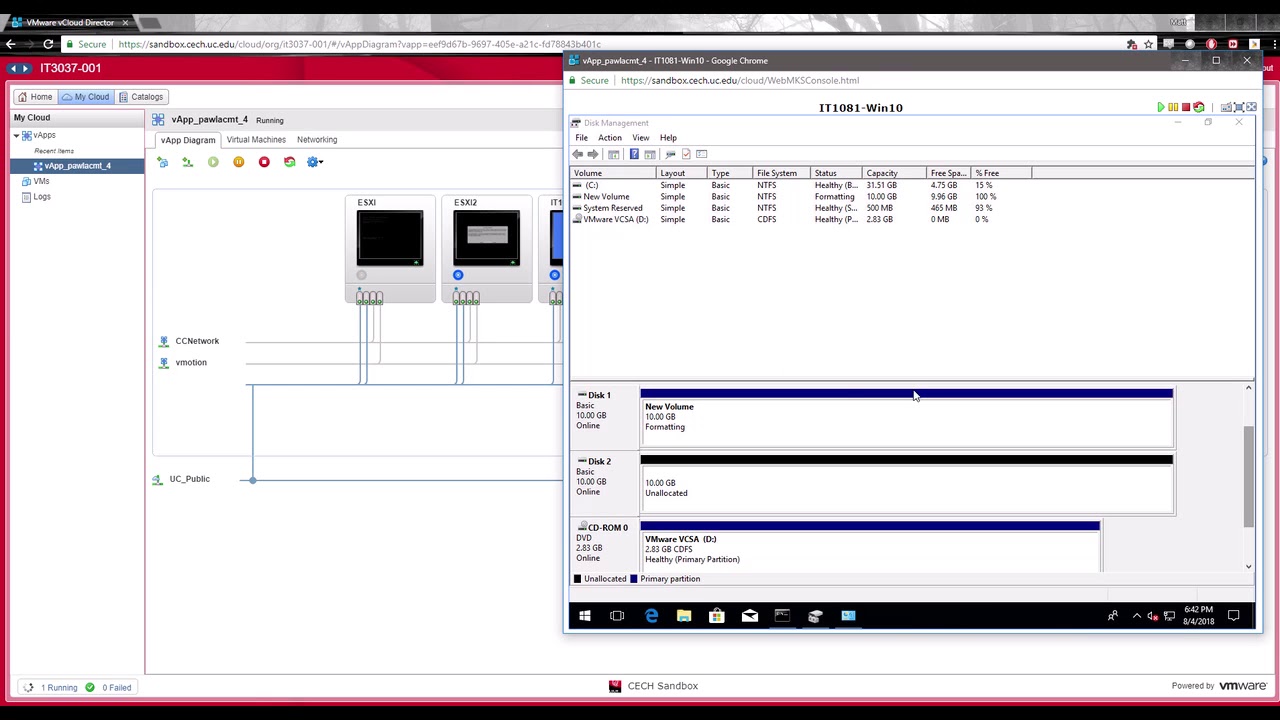
Task: Open the VM Action Center notifications icon
Action: point(1233,616)
